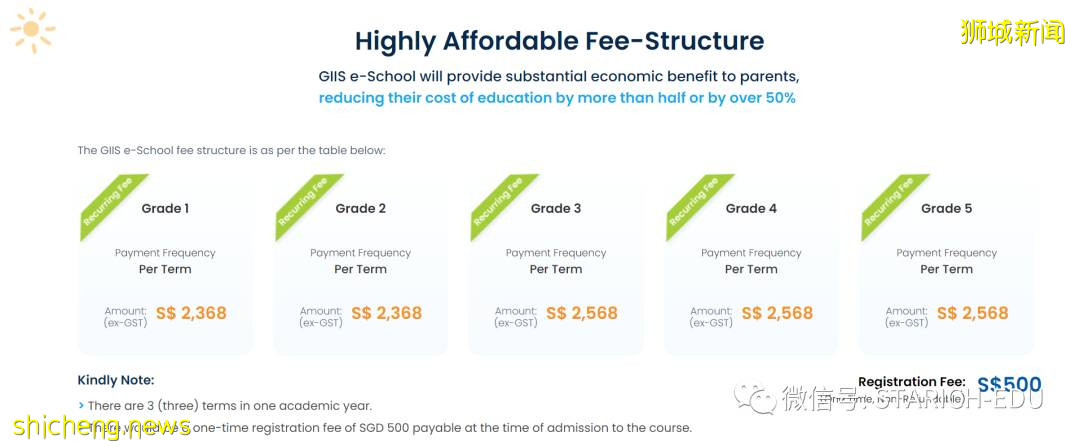
Task: Click the 狮城新闻 label at top right
Action: coord(1011,31)
